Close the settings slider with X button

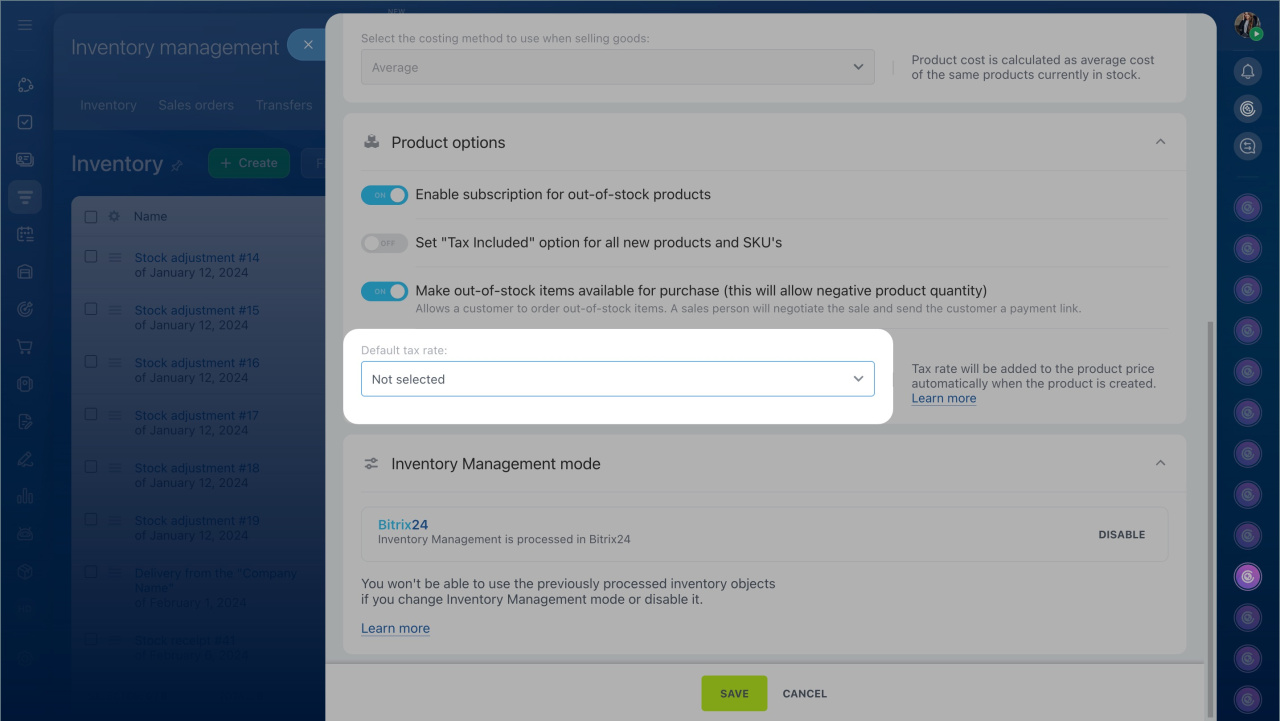pyautogui.click(x=308, y=45)
